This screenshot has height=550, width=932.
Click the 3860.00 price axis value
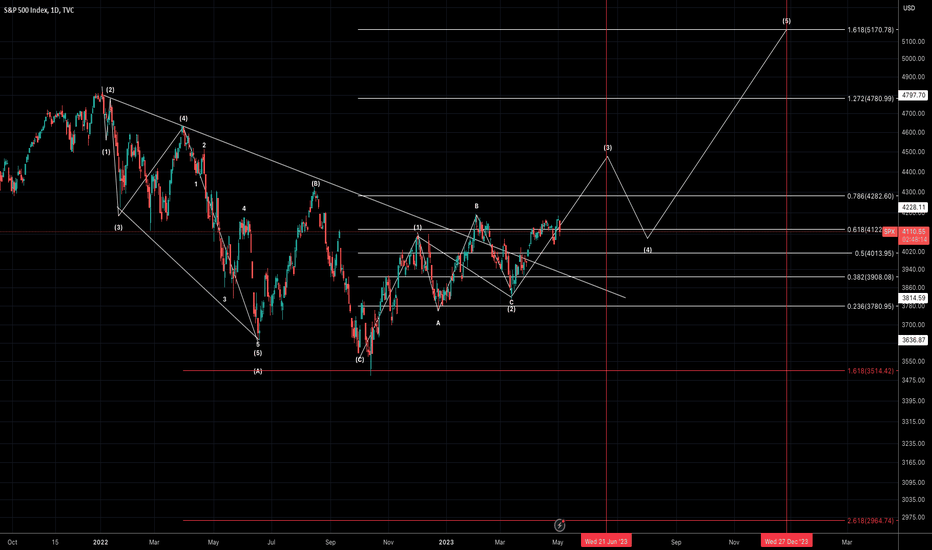(x=913, y=288)
